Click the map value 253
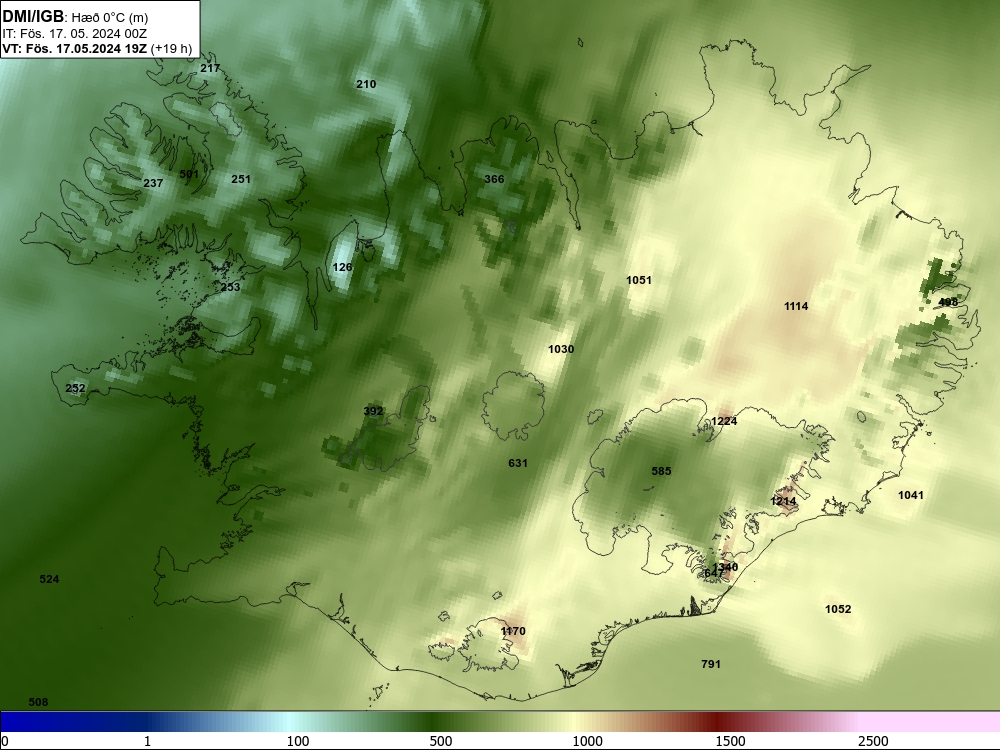Viewport: 1000px width, 750px height. coord(230,287)
